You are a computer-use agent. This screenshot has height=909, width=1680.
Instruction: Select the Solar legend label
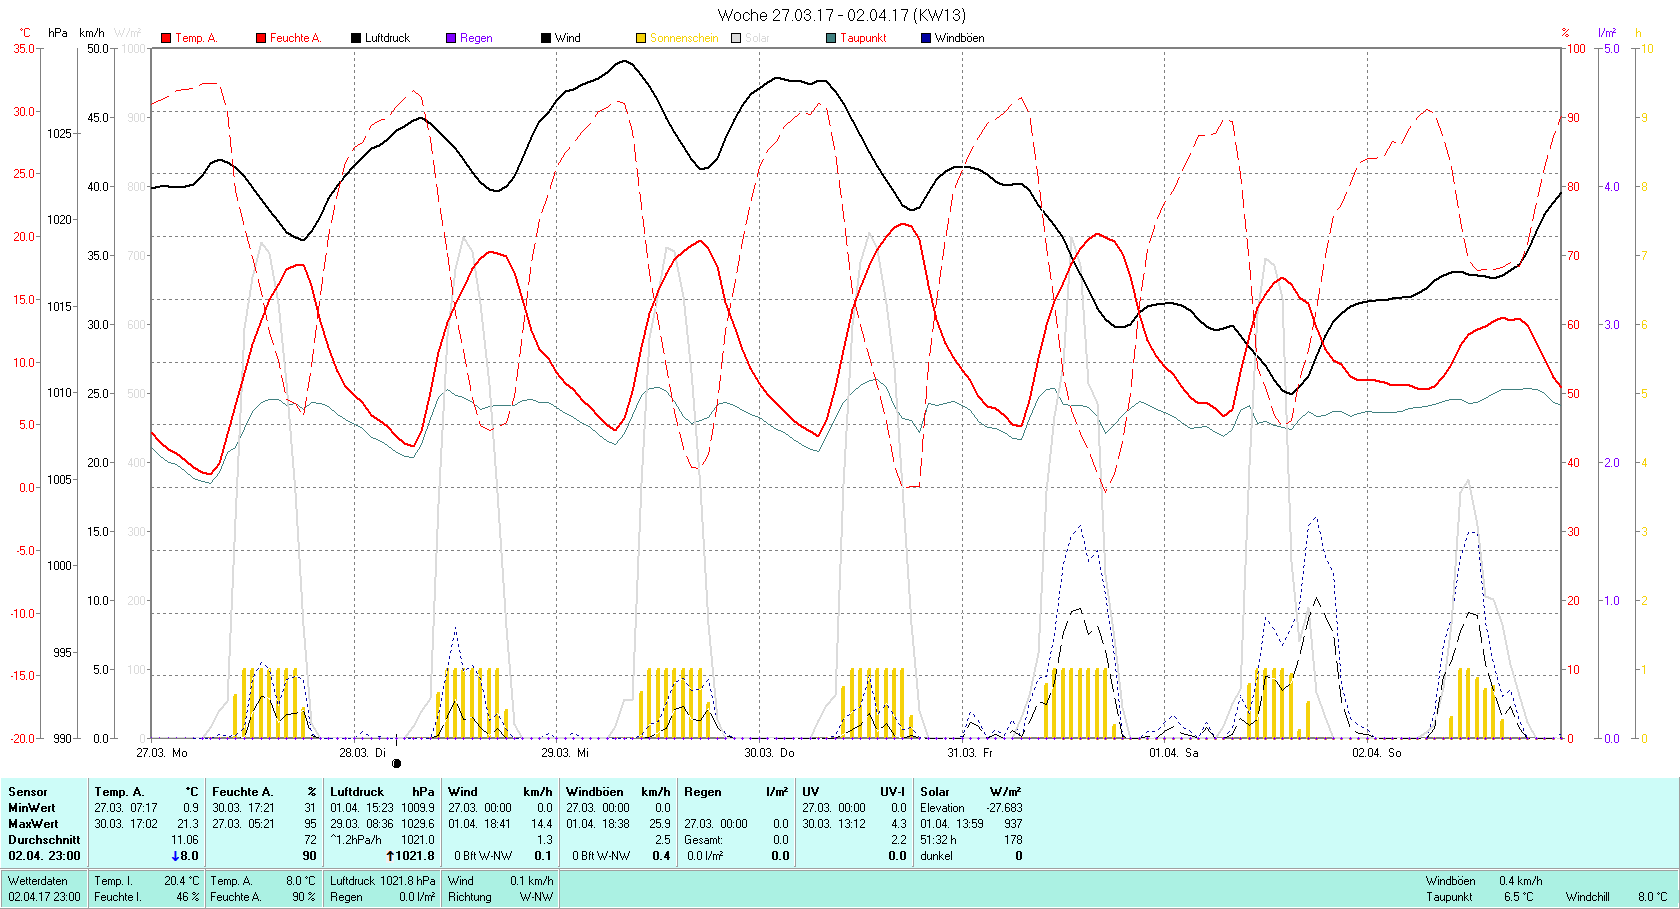click(757, 38)
